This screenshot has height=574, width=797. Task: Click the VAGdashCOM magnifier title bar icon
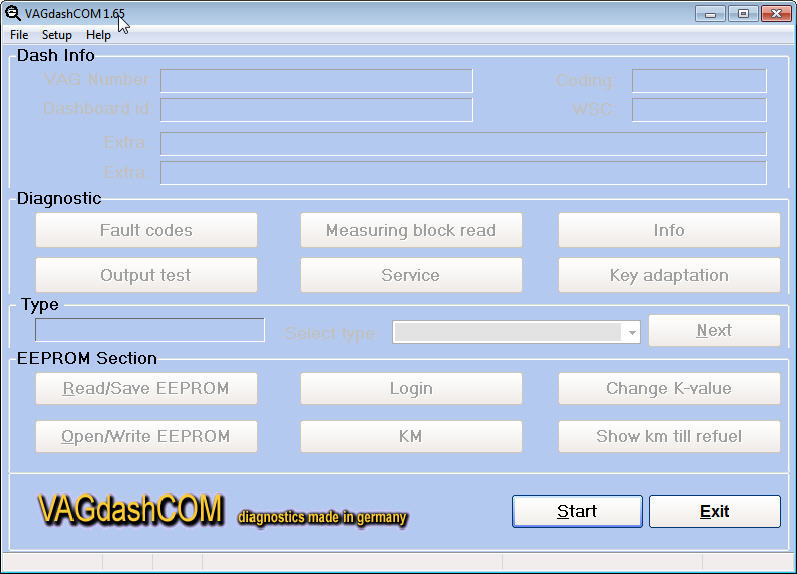click(x=13, y=13)
